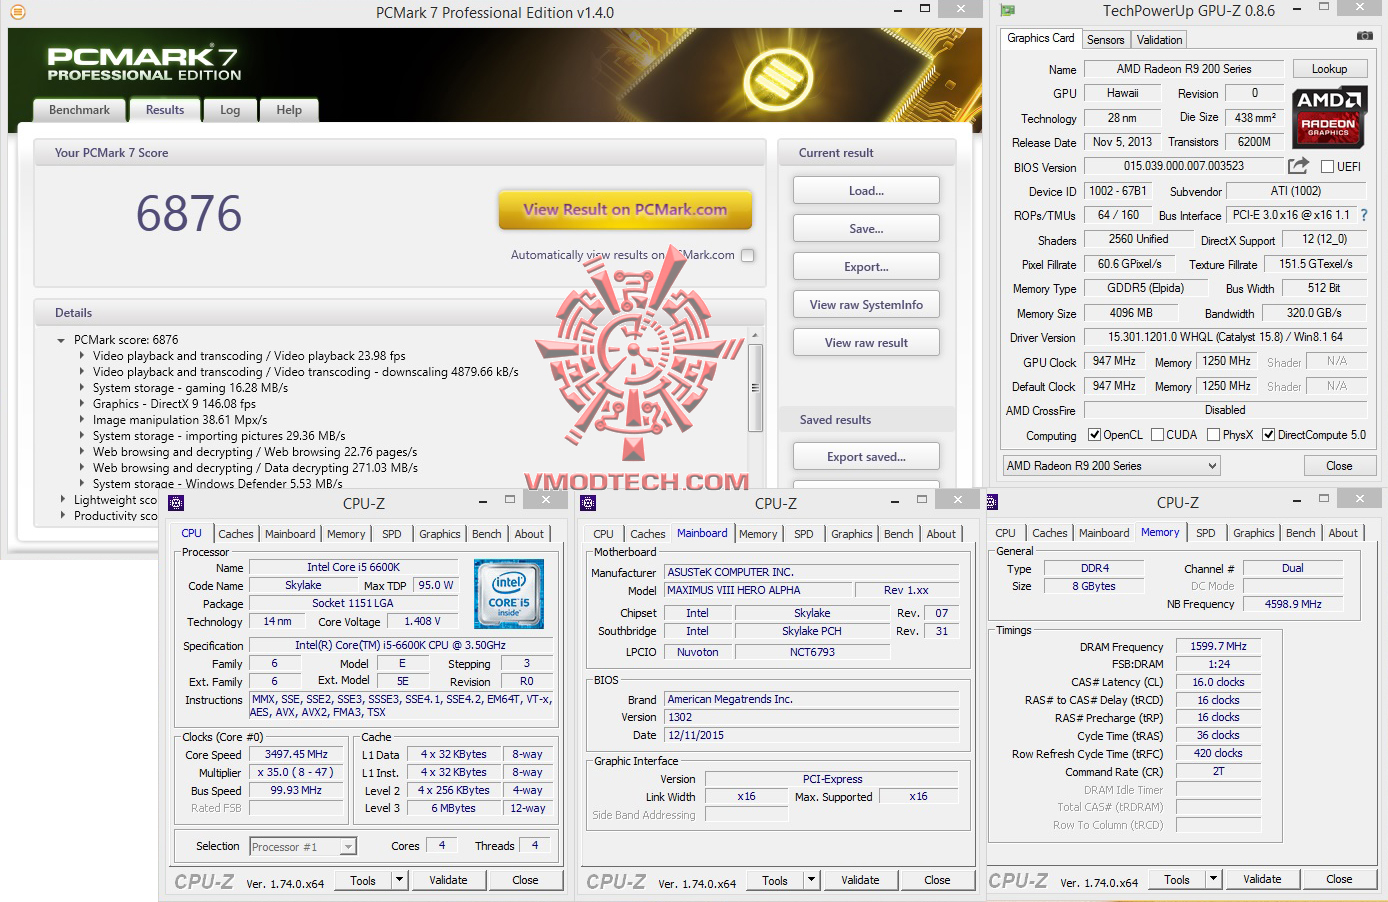The image size is (1388, 902).
Task: Click the Bus Interface question mark help icon
Action: point(1364,215)
